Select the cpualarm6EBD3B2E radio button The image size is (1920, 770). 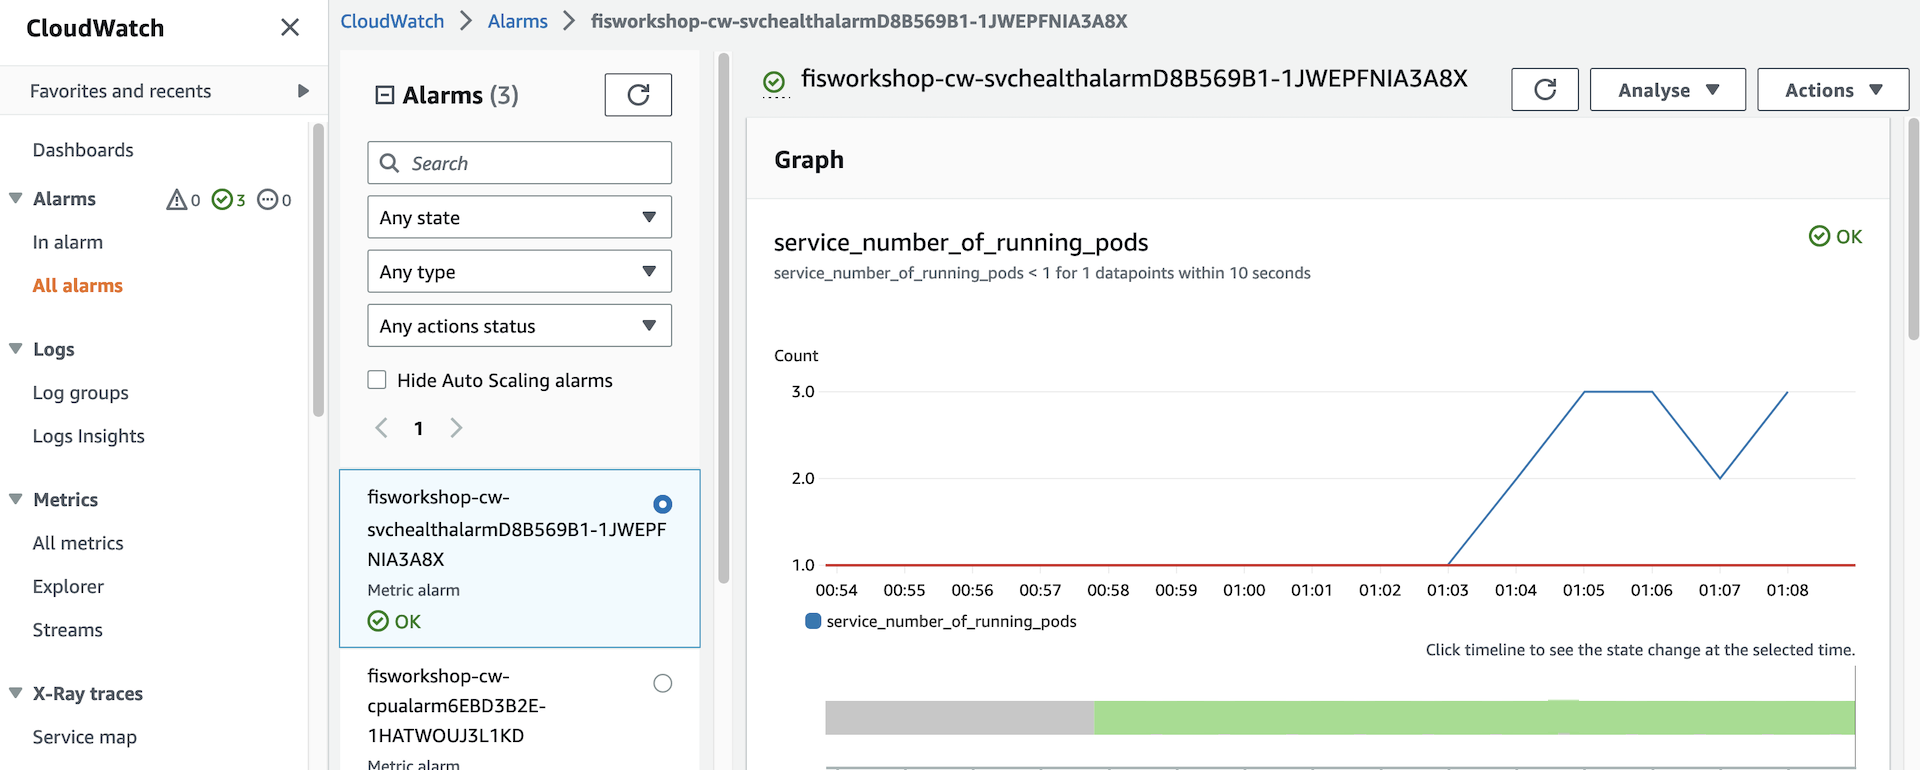(x=663, y=683)
